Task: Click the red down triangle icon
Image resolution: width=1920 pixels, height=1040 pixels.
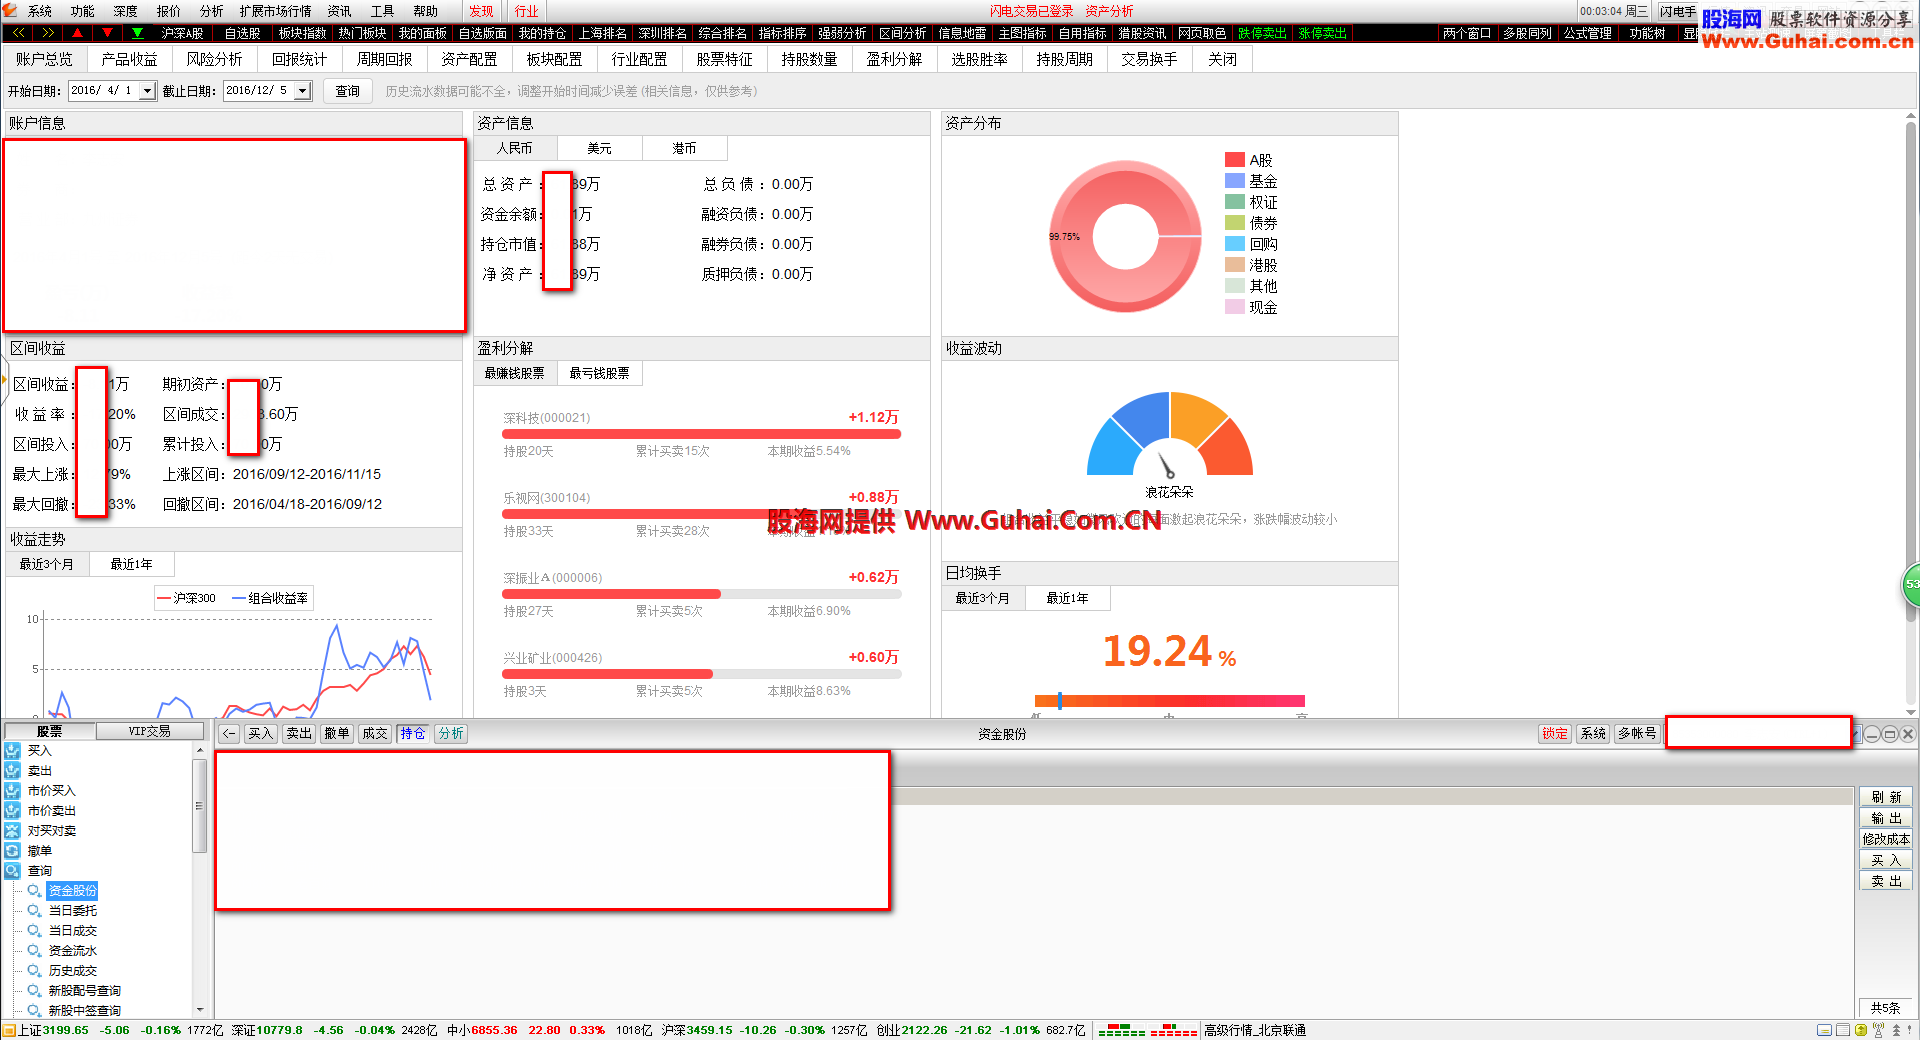Action: tap(107, 33)
